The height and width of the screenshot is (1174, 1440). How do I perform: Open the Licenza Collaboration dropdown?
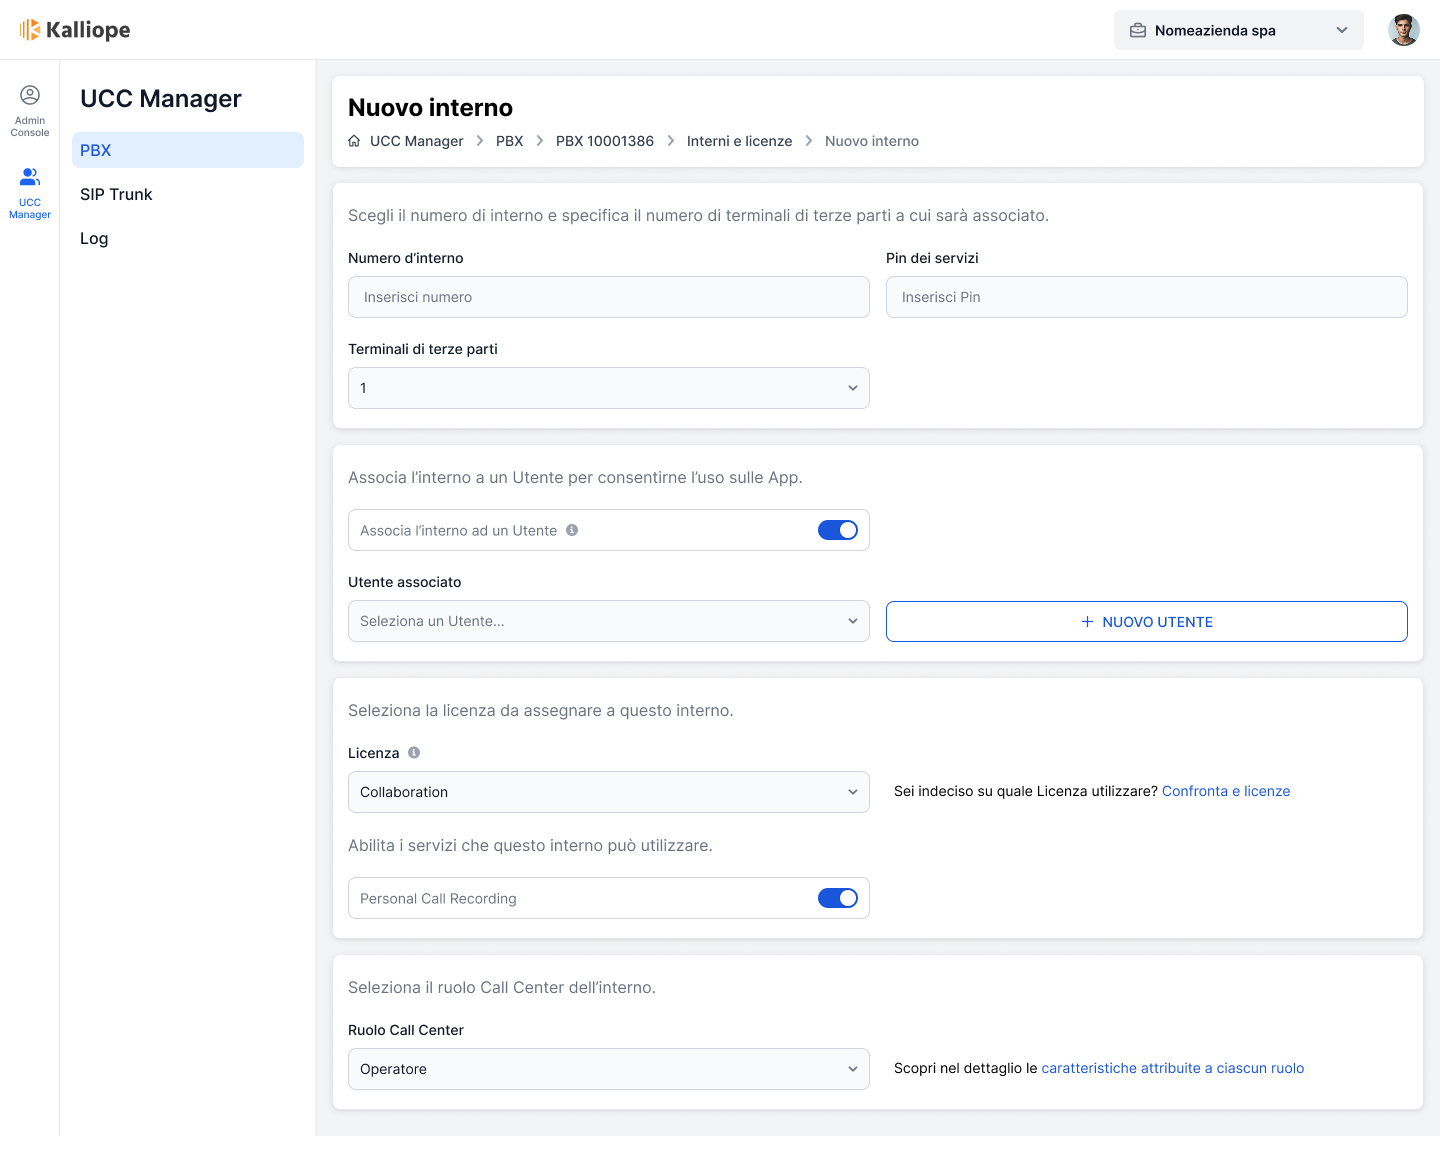[608, 792]
